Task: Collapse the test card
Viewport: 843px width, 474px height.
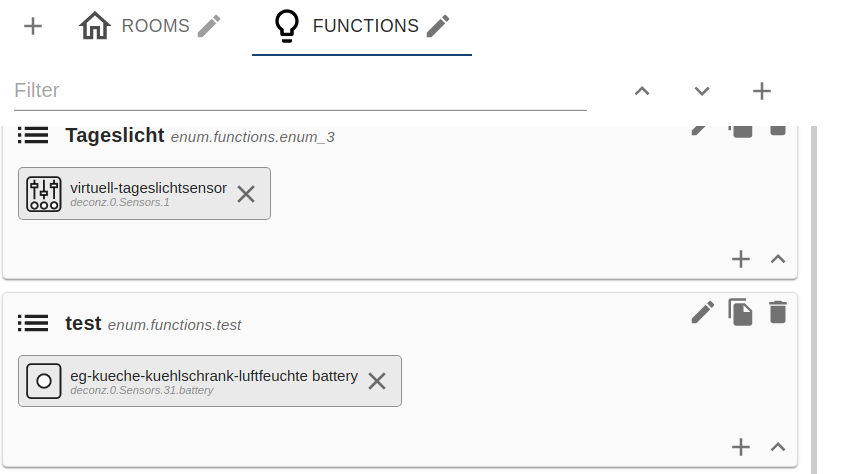Action: (x=778, y=447)
